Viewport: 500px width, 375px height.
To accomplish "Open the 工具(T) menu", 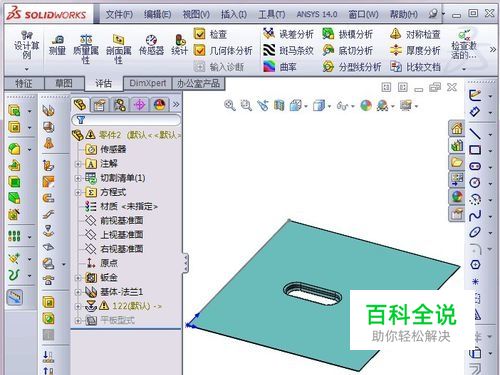I will [272, 15].
